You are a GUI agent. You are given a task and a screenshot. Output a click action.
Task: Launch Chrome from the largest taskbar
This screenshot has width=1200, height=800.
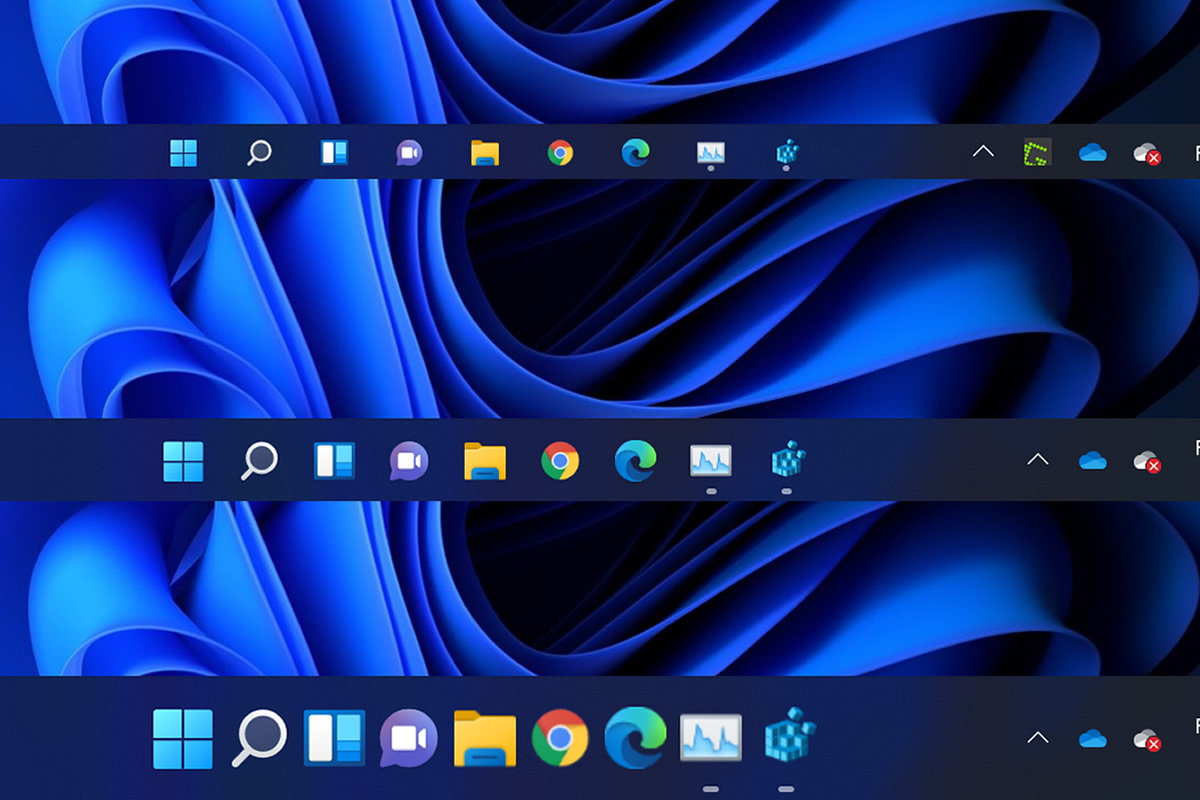coord(560,739)
